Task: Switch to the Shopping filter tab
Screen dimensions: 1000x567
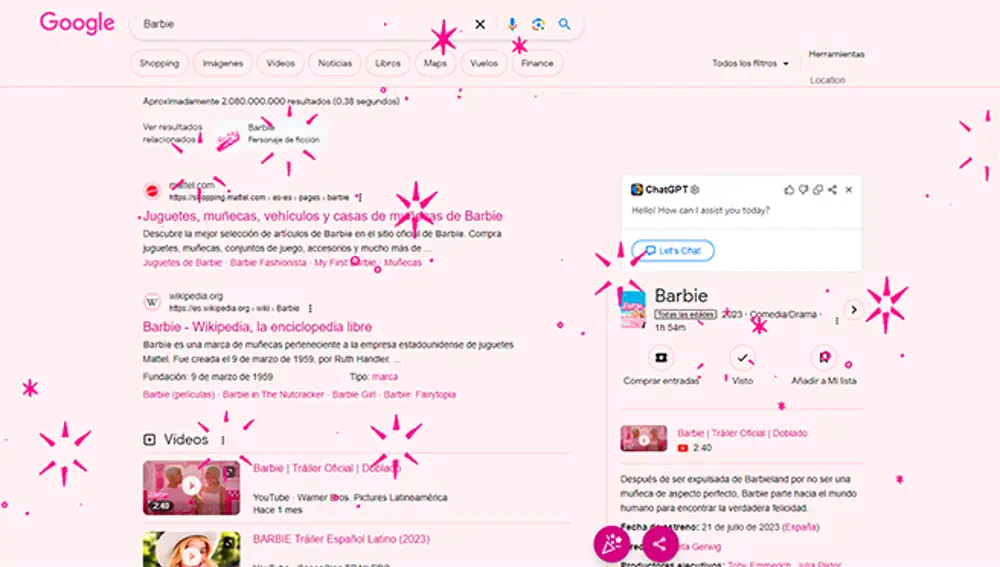Action: [159, 63]
